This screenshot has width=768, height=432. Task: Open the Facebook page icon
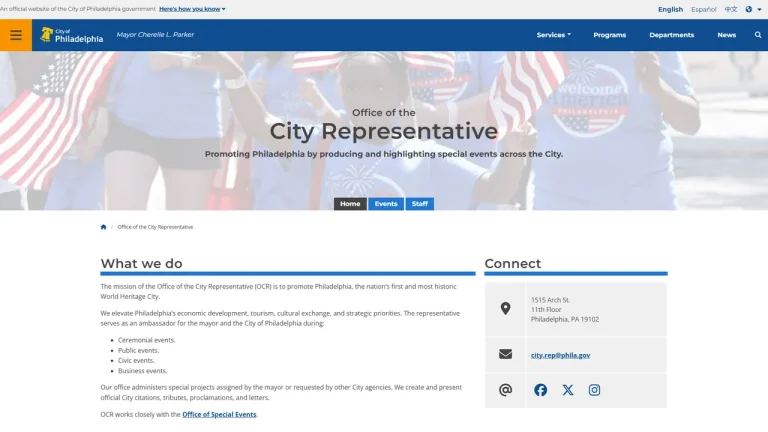coord(541,390)
